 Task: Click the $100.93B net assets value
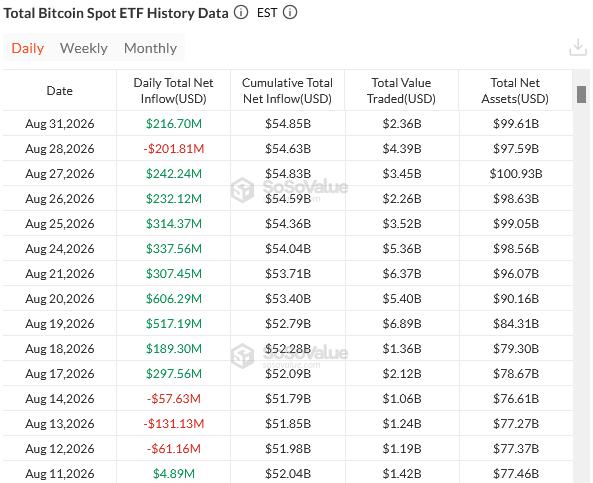click(x=516, y=174)
